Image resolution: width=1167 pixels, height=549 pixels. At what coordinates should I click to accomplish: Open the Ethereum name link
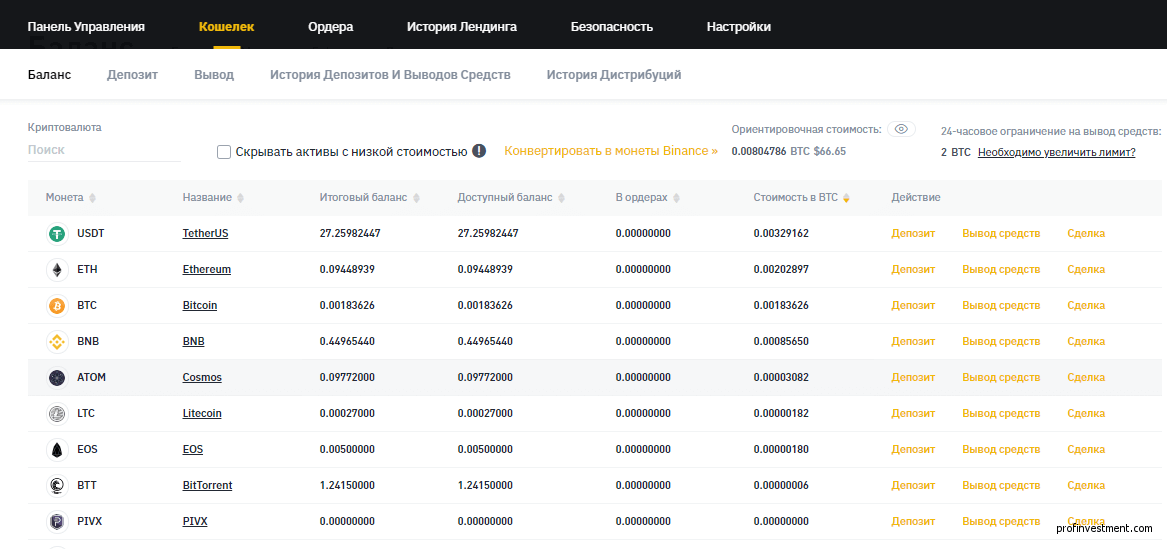click(207, 269)
